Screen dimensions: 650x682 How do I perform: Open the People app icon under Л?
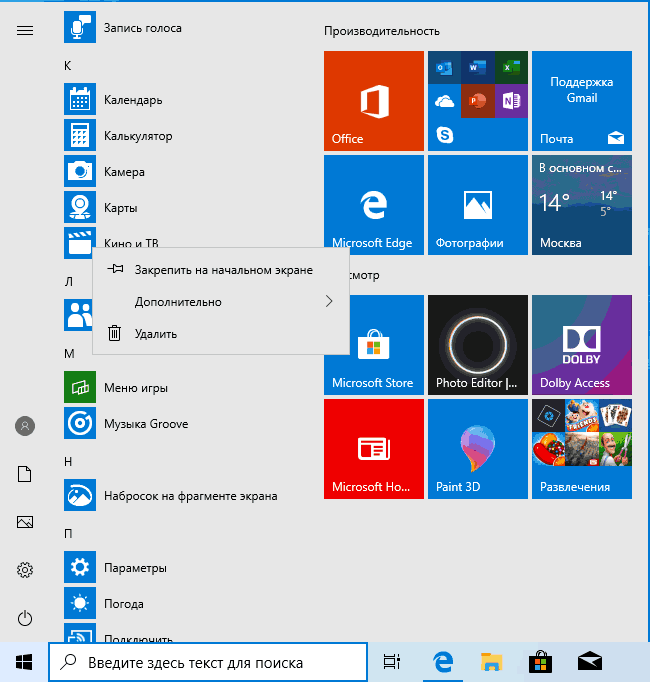click(x=78, y=315)
